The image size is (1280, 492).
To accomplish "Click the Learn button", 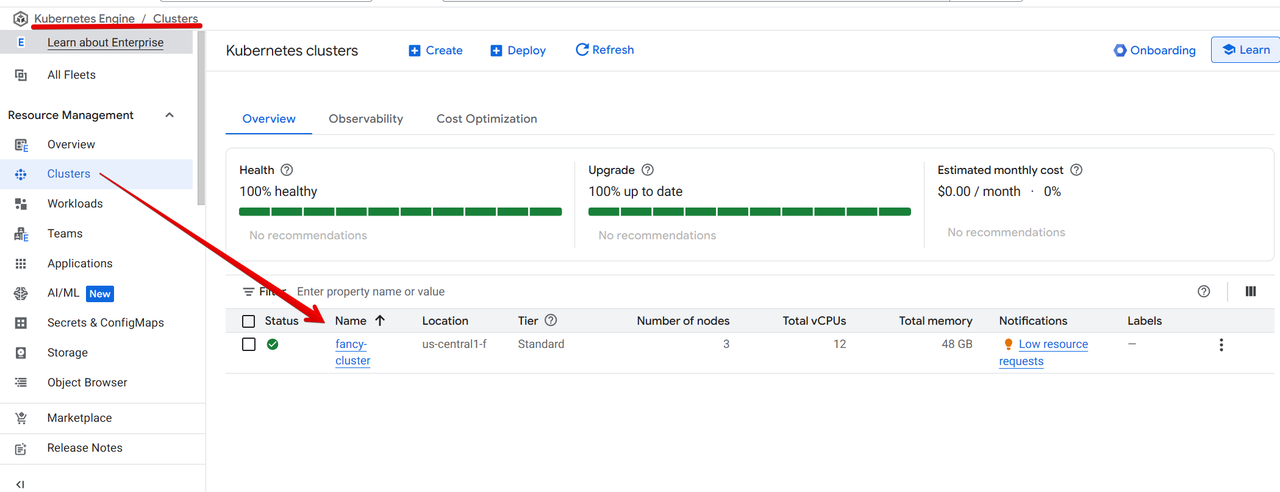I will [x=1245, y=50].
